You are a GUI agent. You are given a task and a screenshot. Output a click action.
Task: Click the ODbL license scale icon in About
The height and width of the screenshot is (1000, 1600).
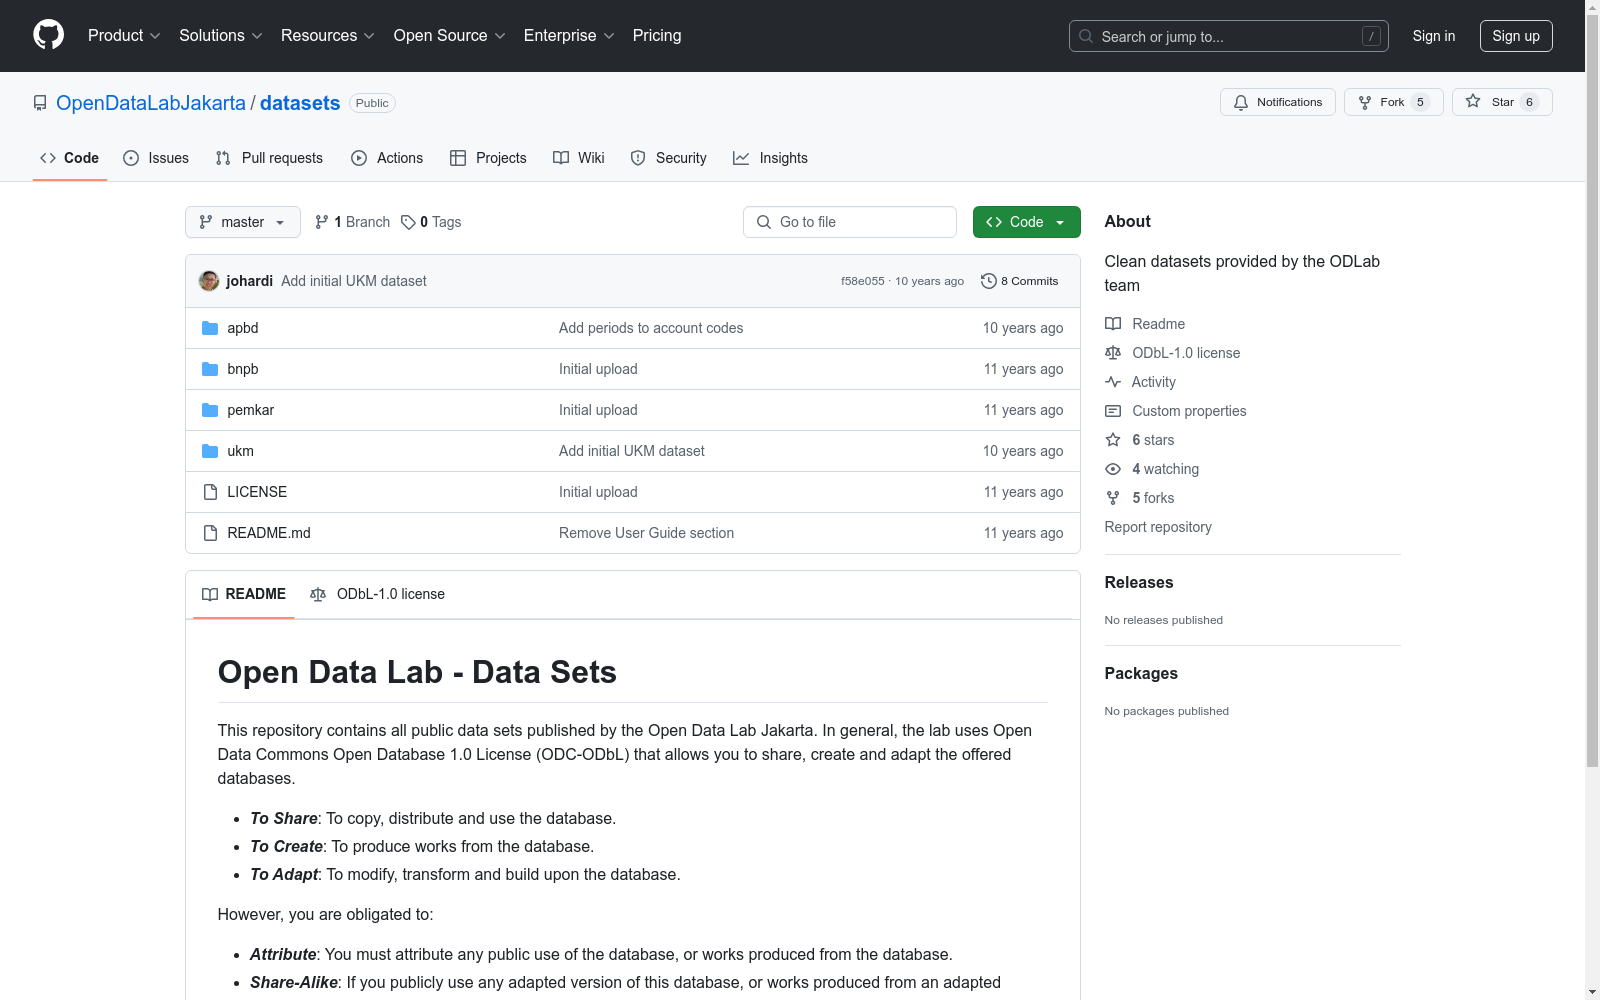(x=1113, y=353)
